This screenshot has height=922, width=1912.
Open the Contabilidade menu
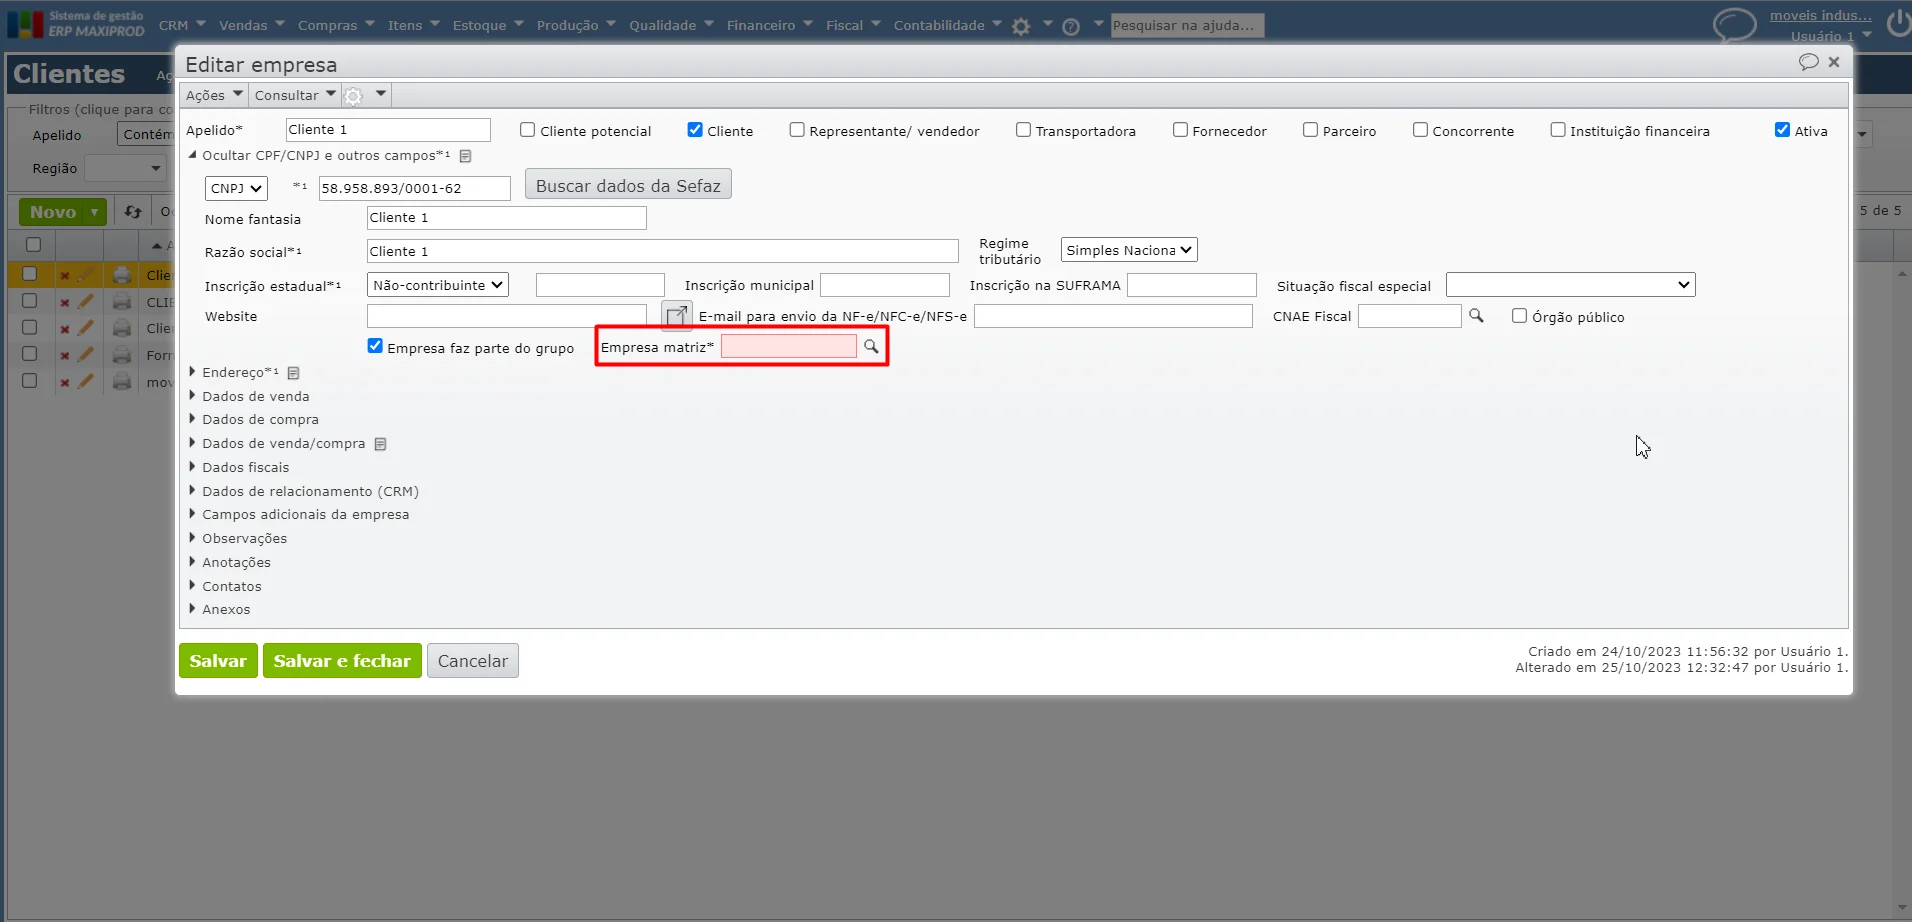pos(948,25)
